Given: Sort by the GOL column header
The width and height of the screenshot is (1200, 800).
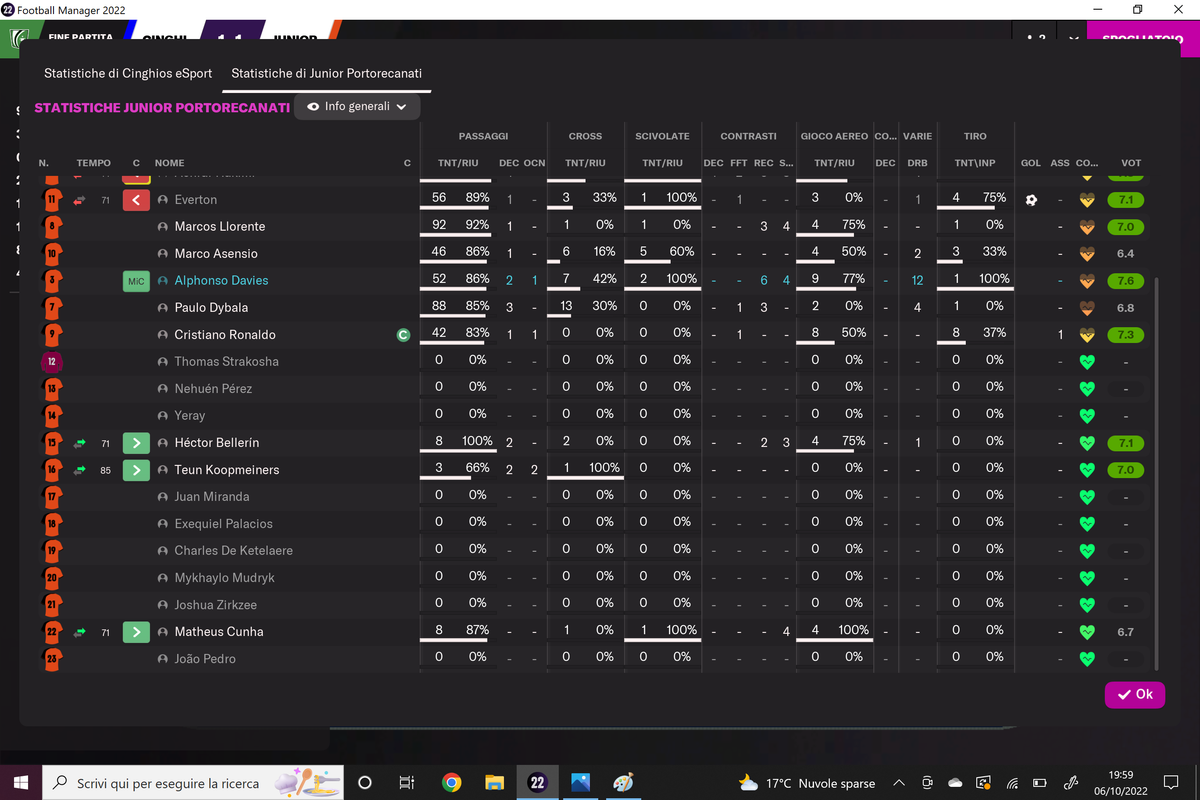Looking at the screenshot, I should [x=1031, y=163].
